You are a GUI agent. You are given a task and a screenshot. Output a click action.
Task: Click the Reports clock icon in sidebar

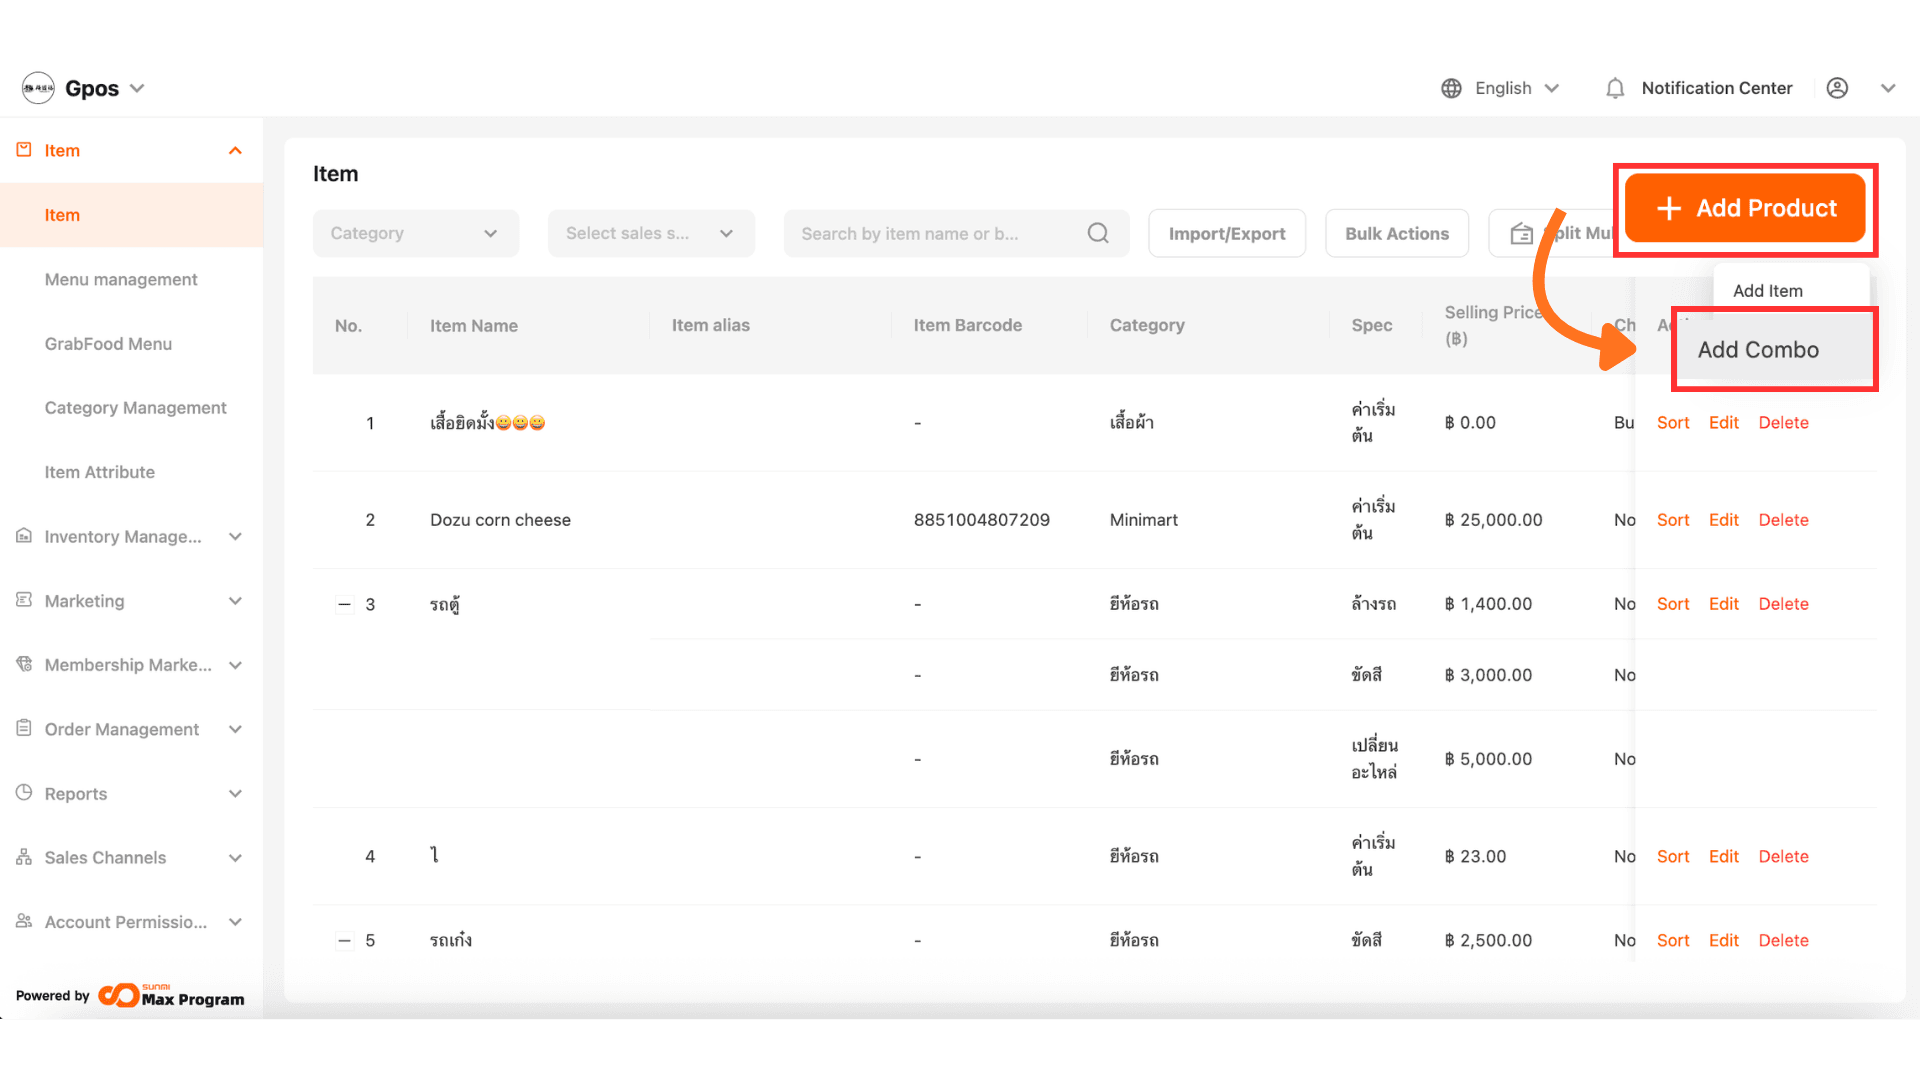[24, 793]
